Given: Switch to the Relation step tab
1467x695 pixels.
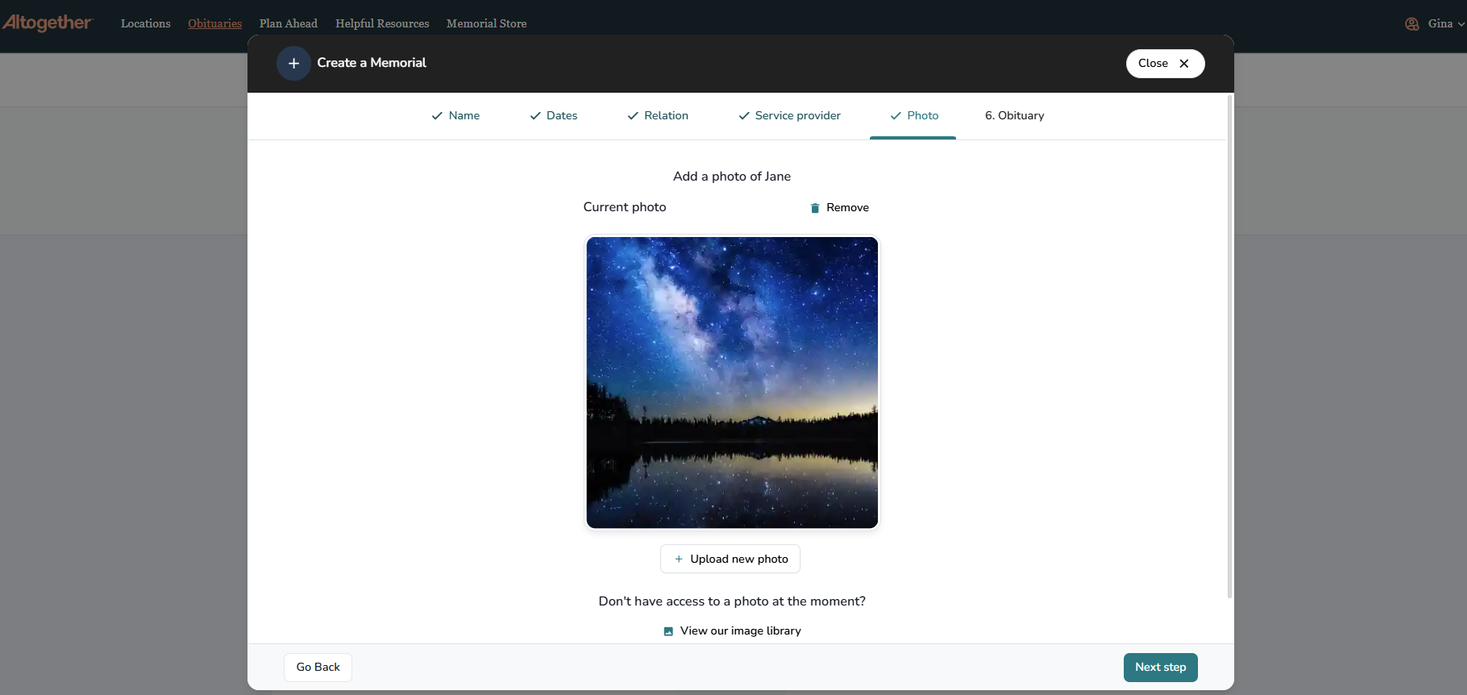Looking at the screenshot, I should (657, 116).
